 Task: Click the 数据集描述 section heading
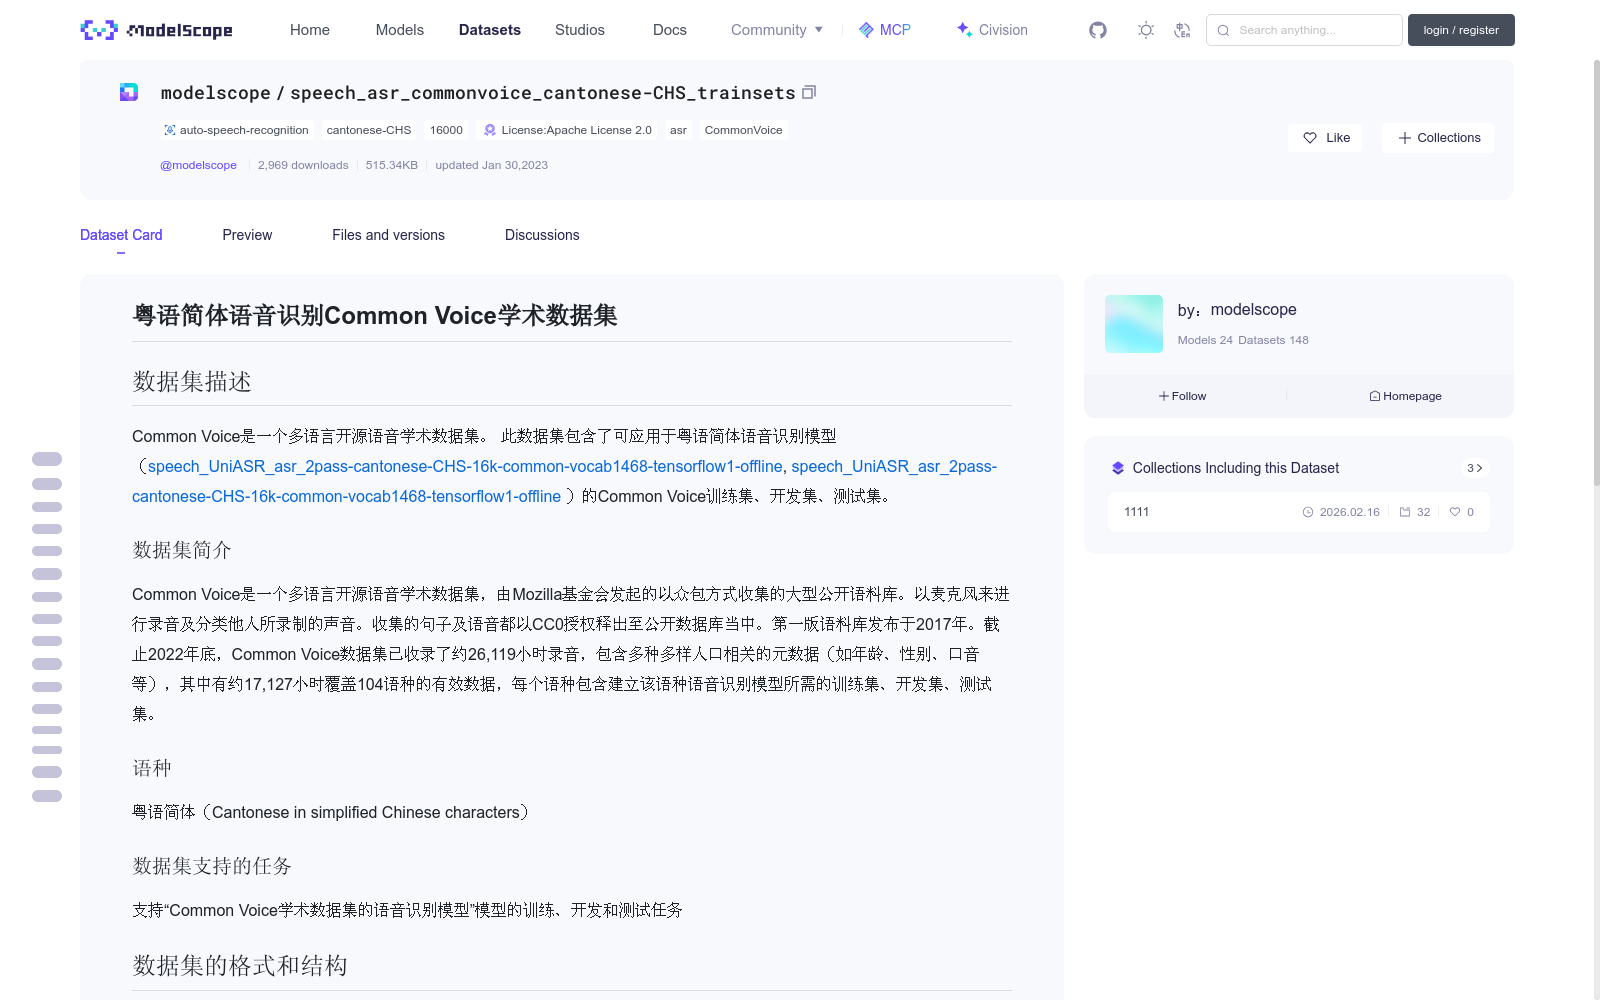192,382
